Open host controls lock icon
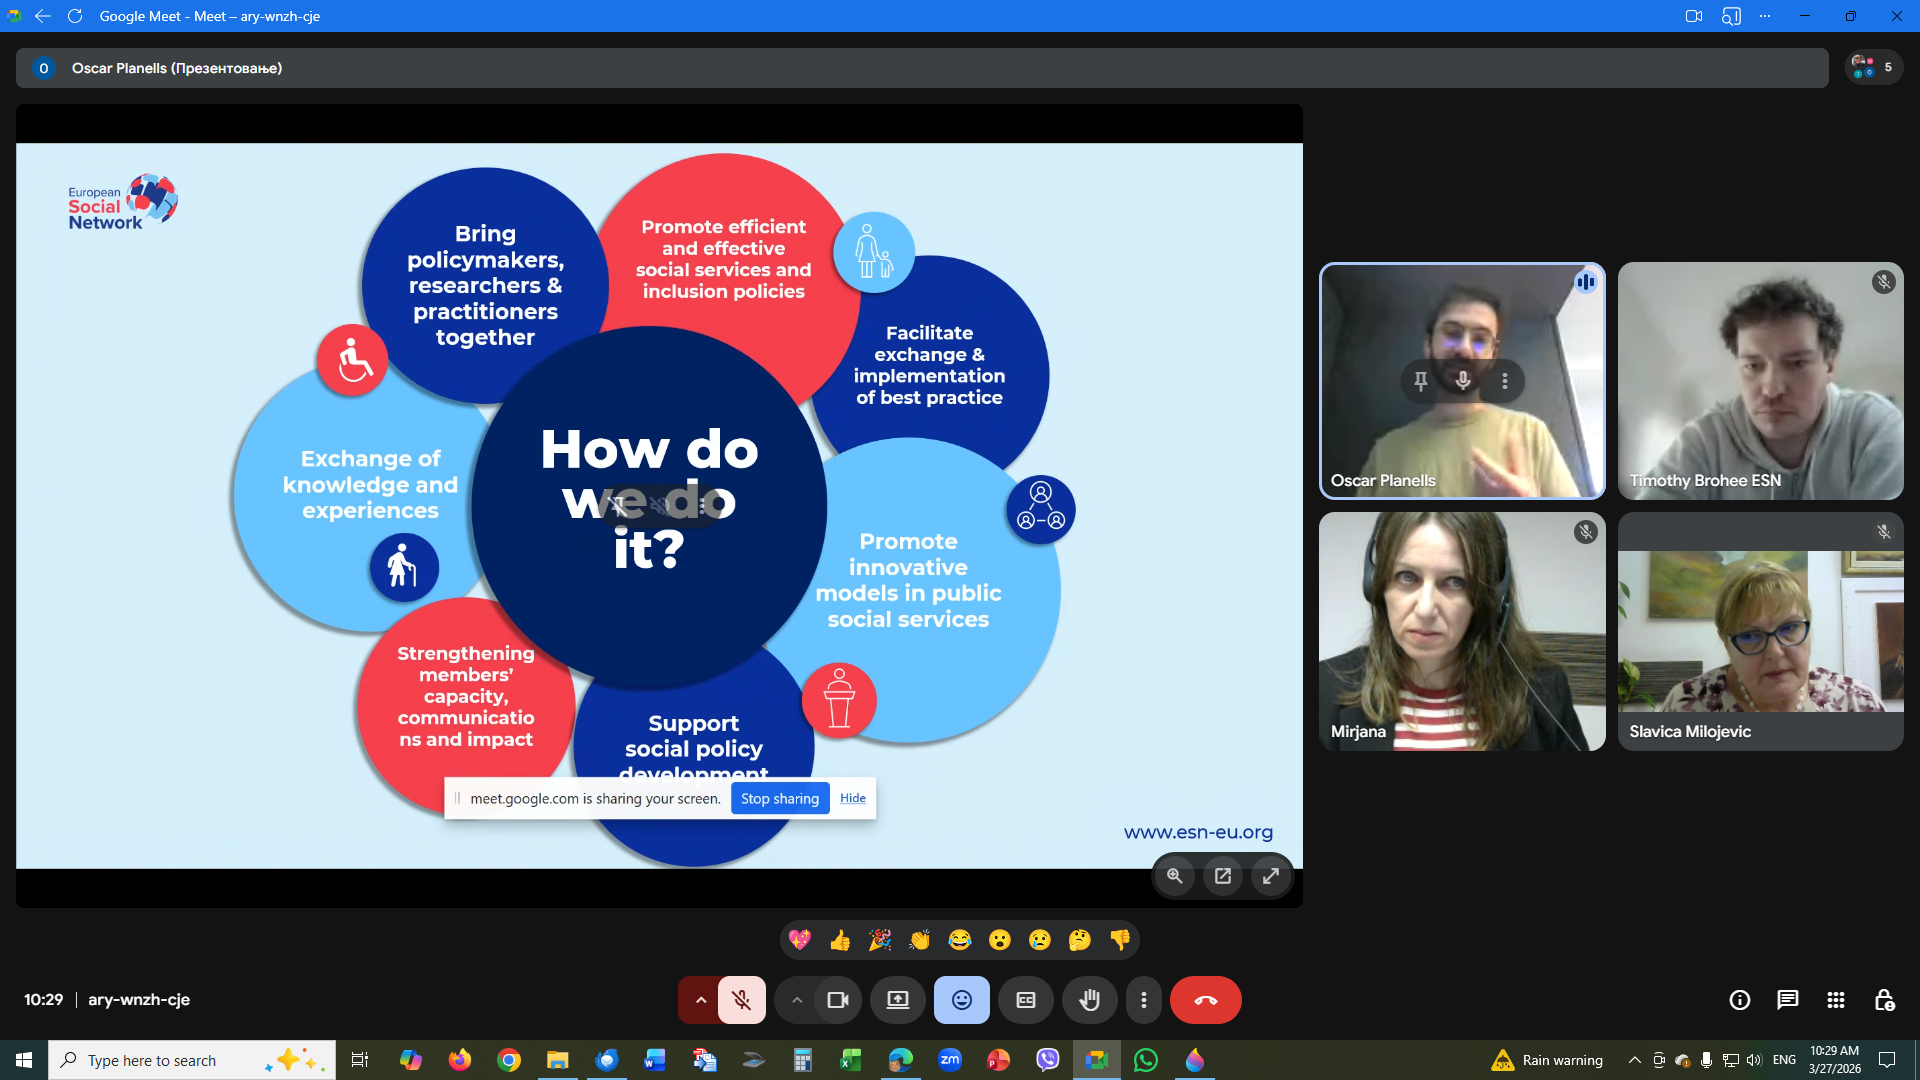The height and width of the screenshot is (1080, 1920). (x=1884, y=1000)
